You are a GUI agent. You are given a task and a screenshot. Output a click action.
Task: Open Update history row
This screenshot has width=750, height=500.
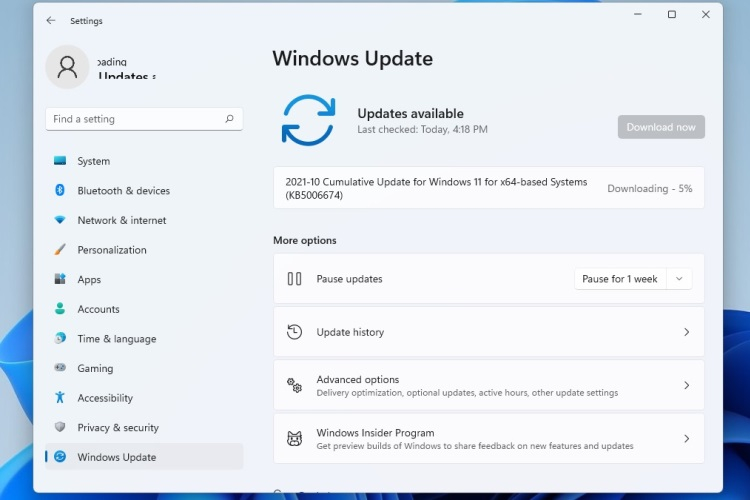coord(488,332)
